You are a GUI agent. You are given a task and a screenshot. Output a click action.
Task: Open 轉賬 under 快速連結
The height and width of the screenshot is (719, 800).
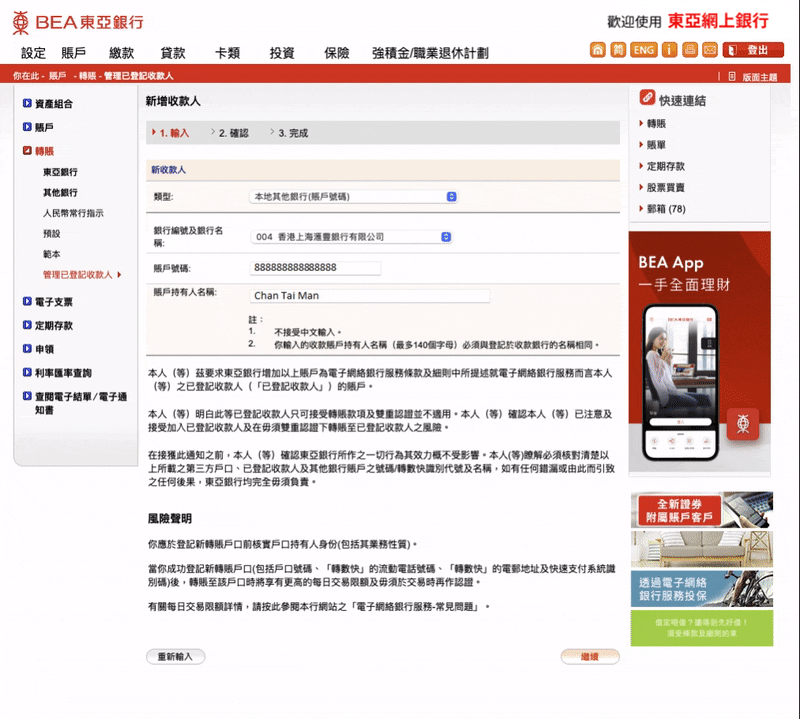656,123
